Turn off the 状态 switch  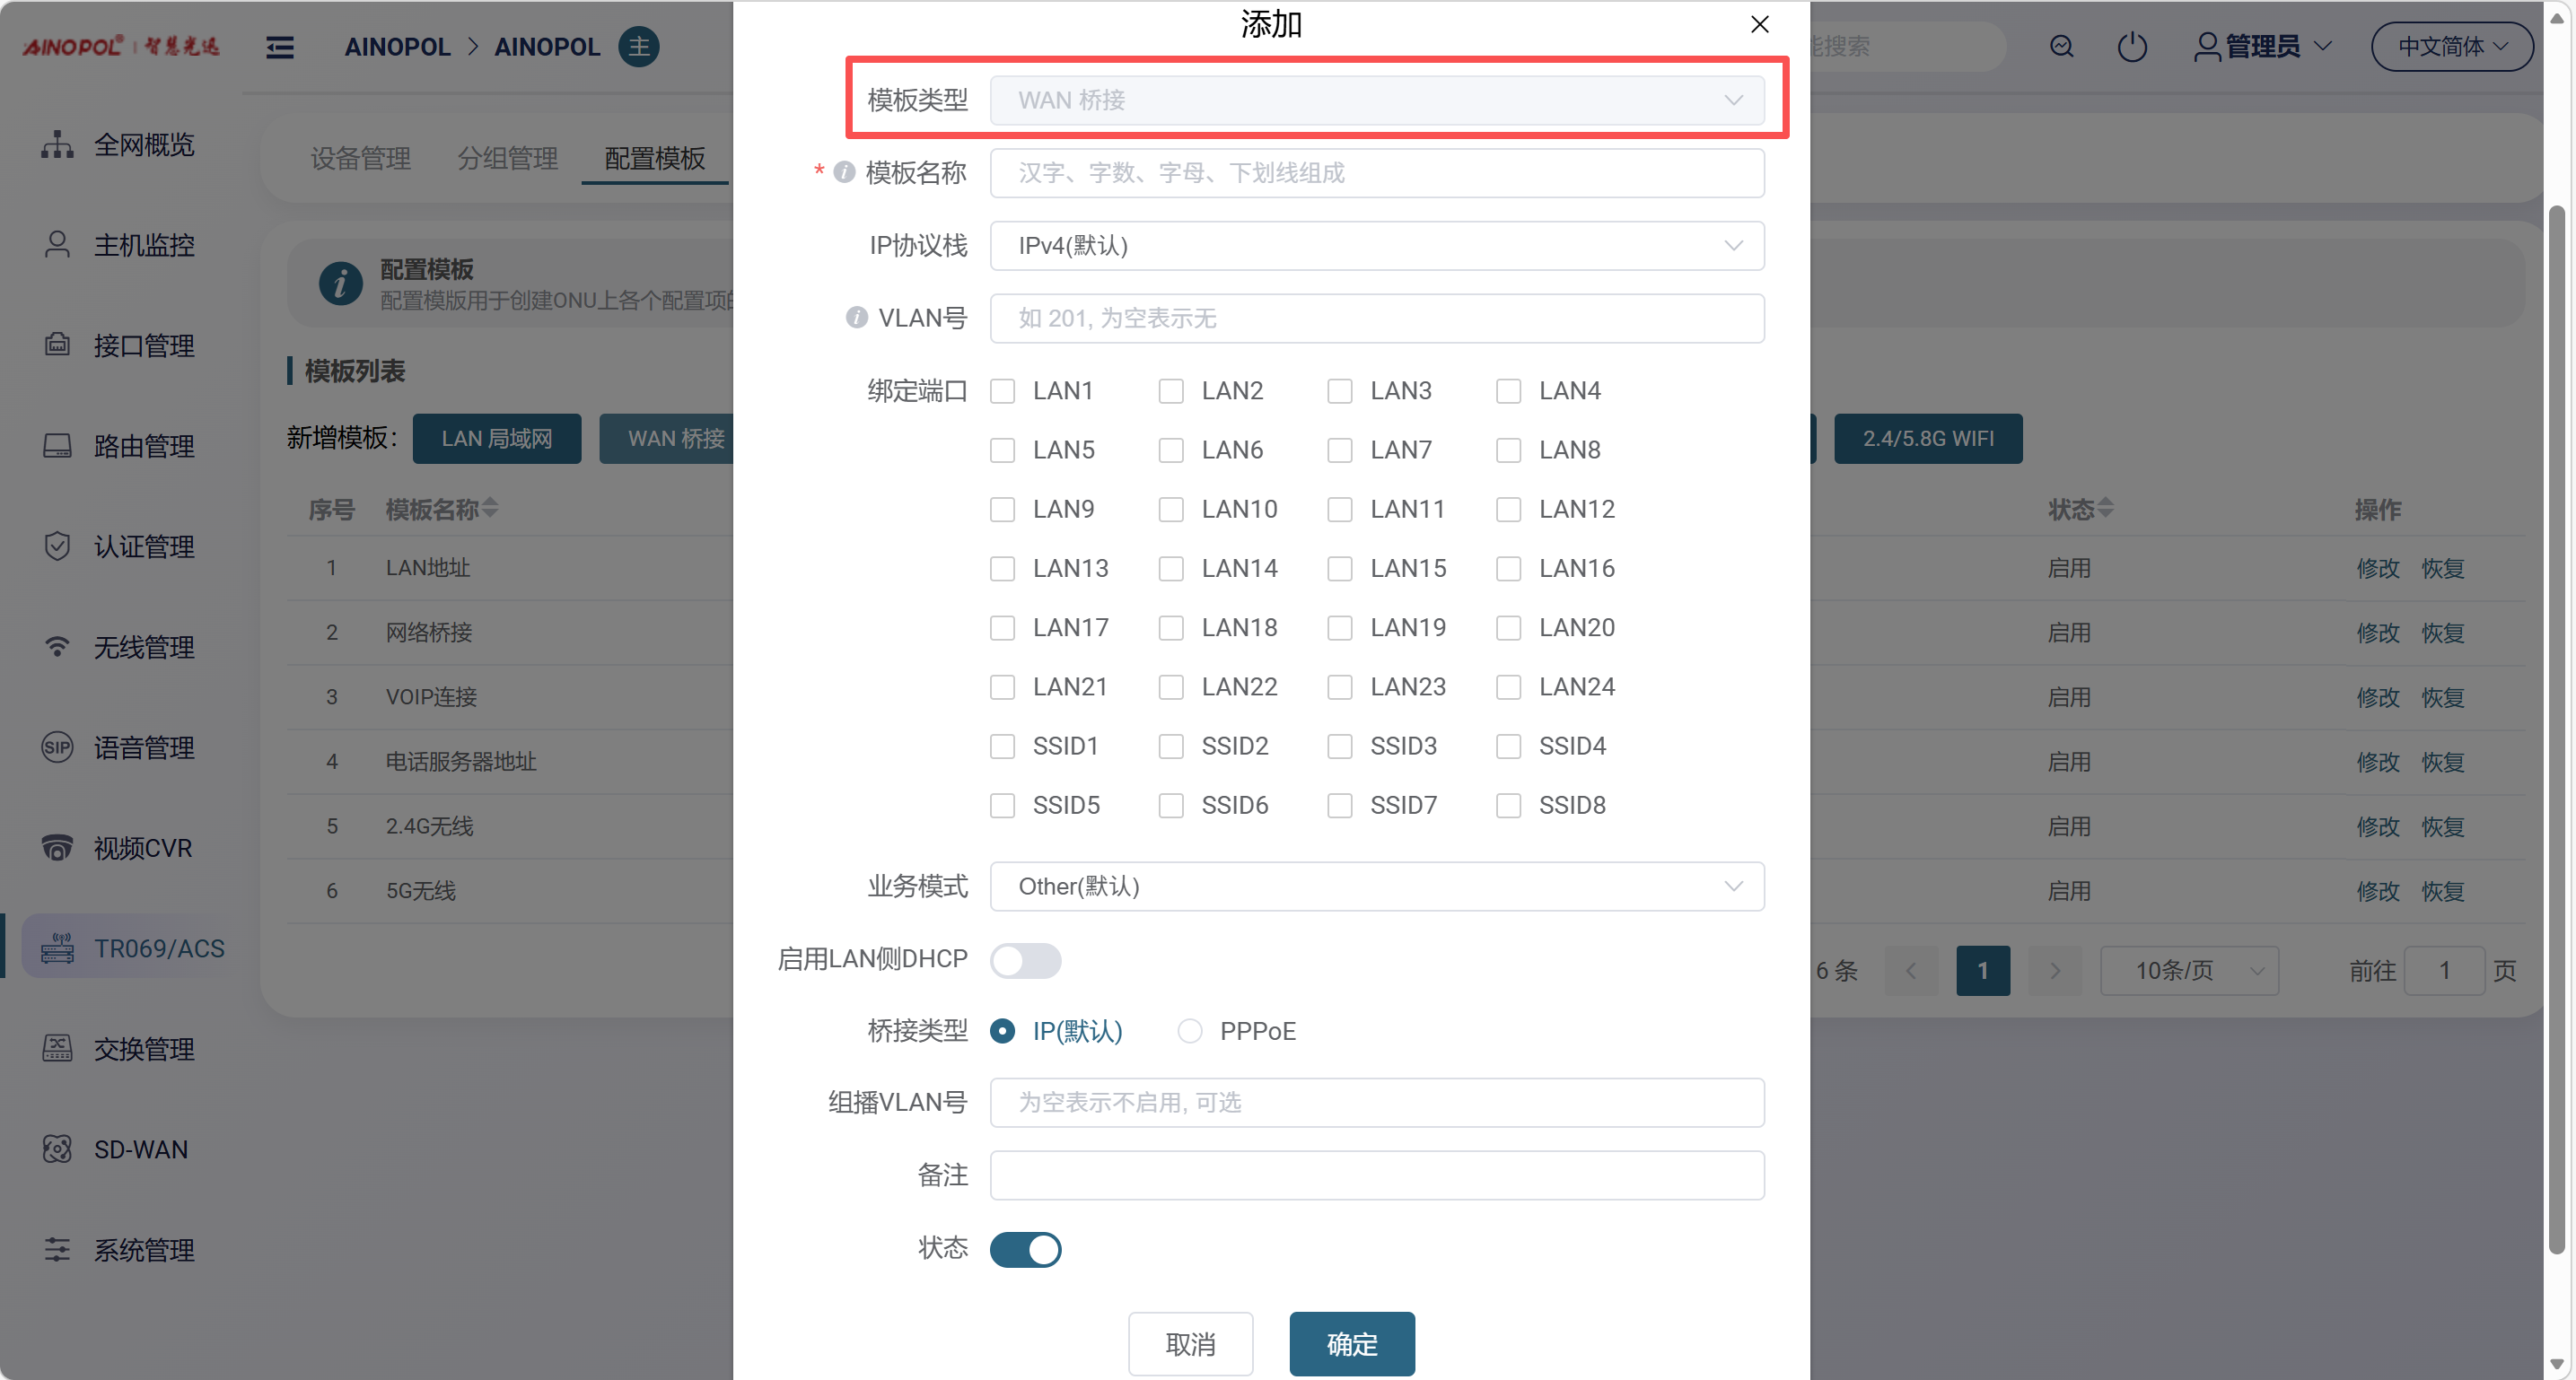1025,1249
